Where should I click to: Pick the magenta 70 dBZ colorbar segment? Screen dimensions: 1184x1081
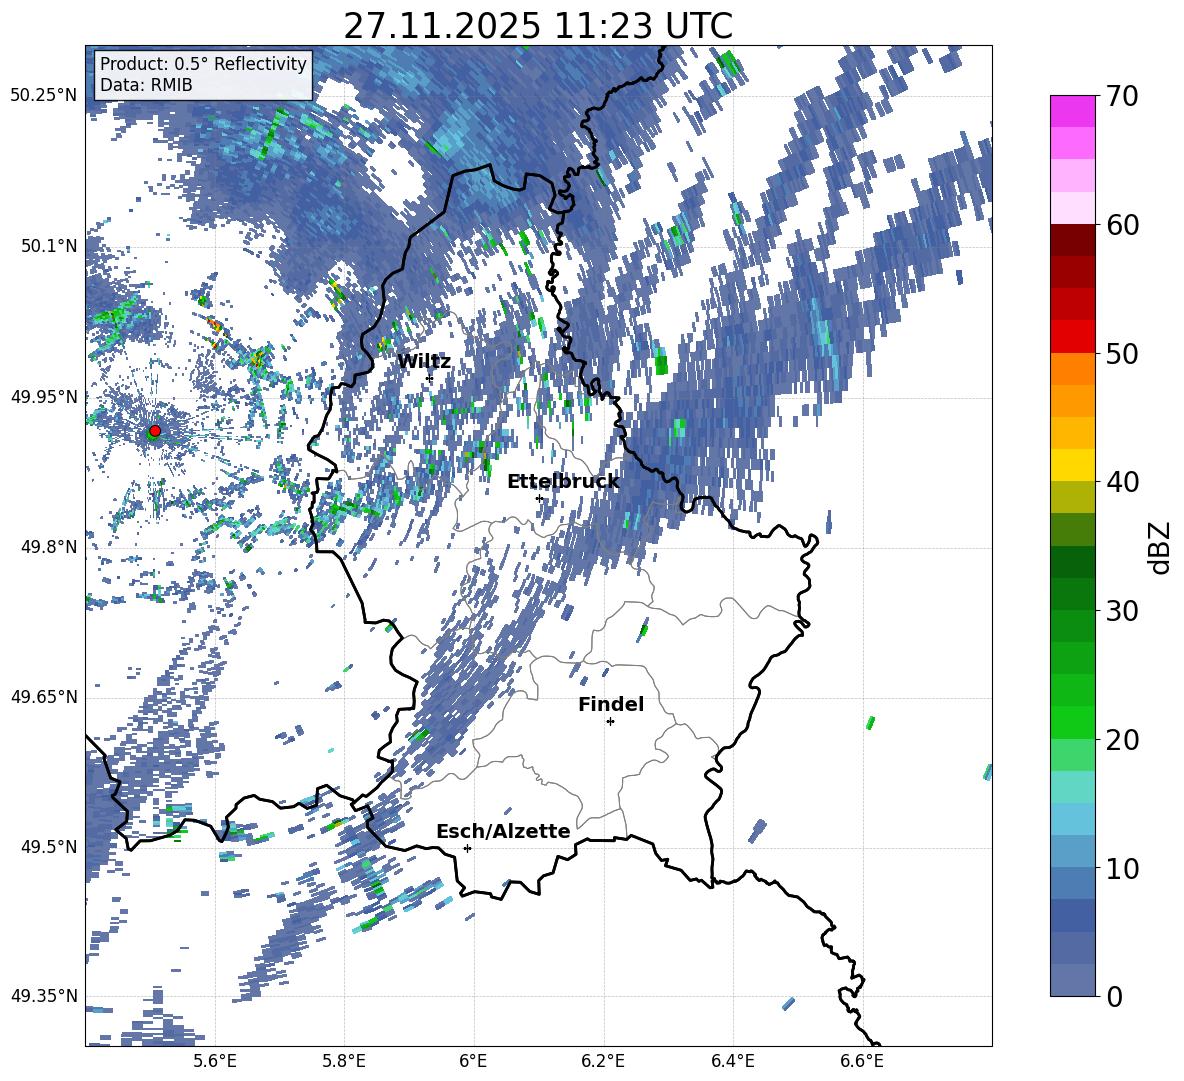(1072, 111)
